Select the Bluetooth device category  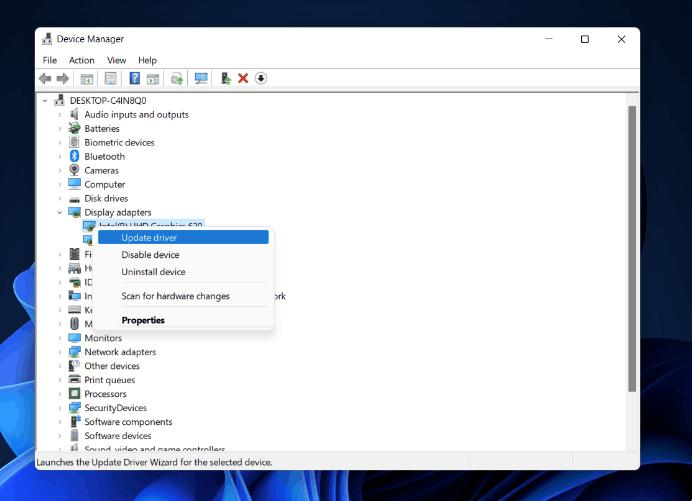pos(104,156)
